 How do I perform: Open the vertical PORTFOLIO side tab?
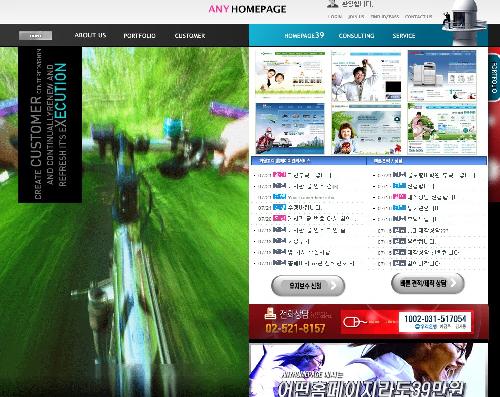click(494, 77)
